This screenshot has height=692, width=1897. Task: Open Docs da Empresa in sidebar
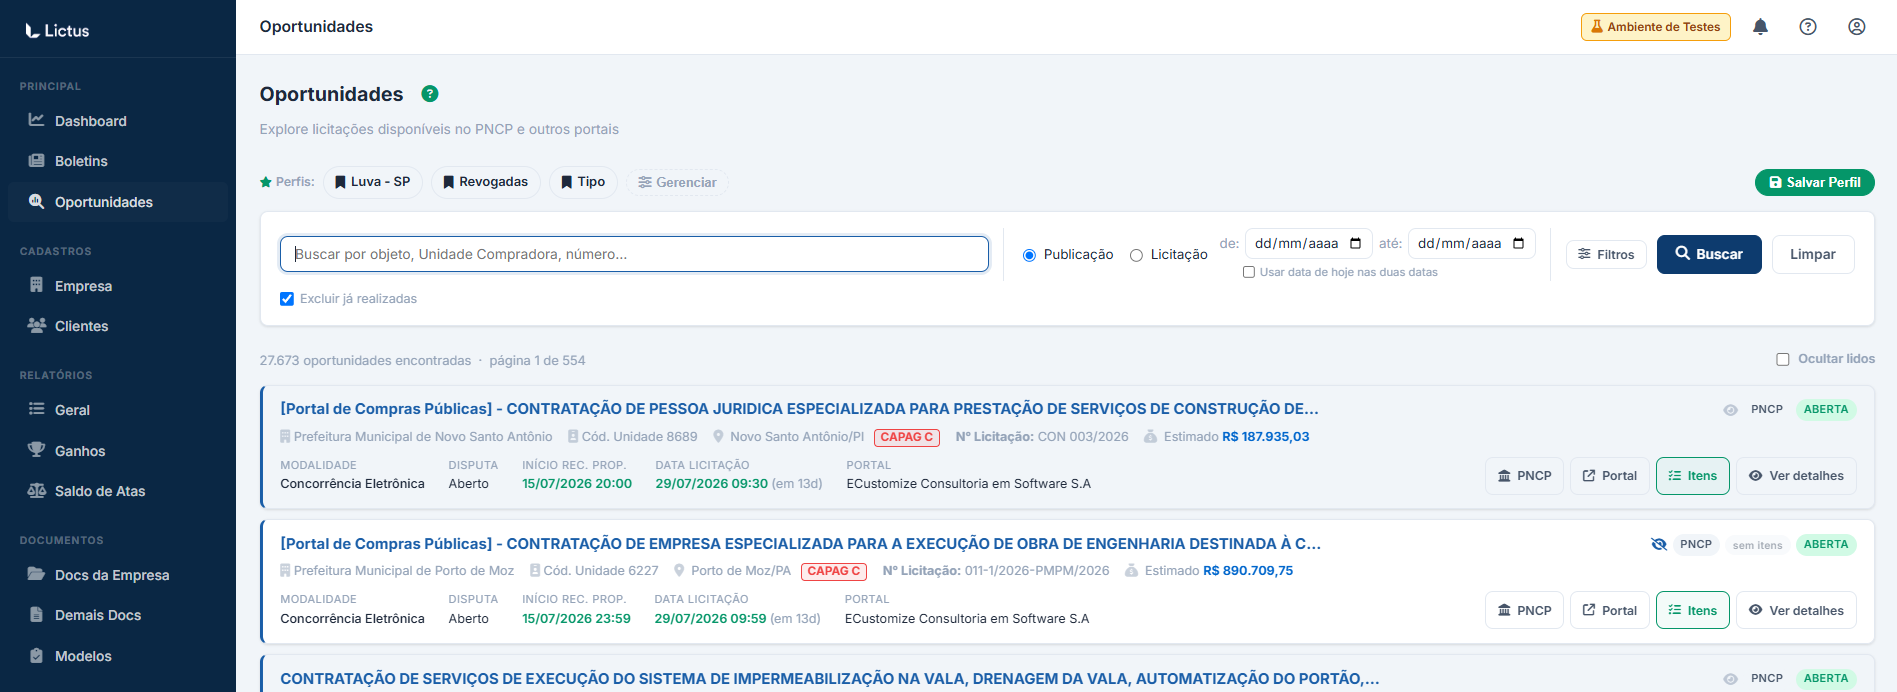click(118, 575)
